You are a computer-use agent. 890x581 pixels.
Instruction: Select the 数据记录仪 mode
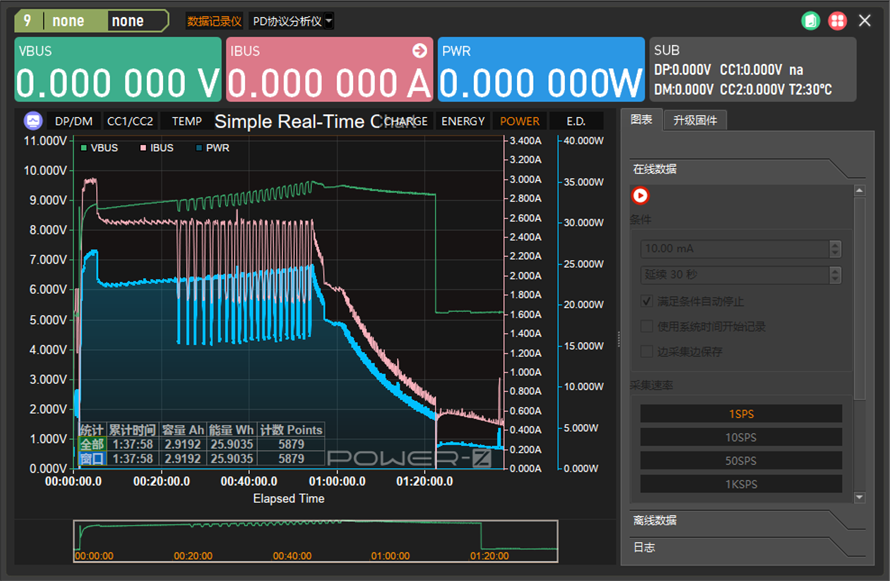point(214,22)
